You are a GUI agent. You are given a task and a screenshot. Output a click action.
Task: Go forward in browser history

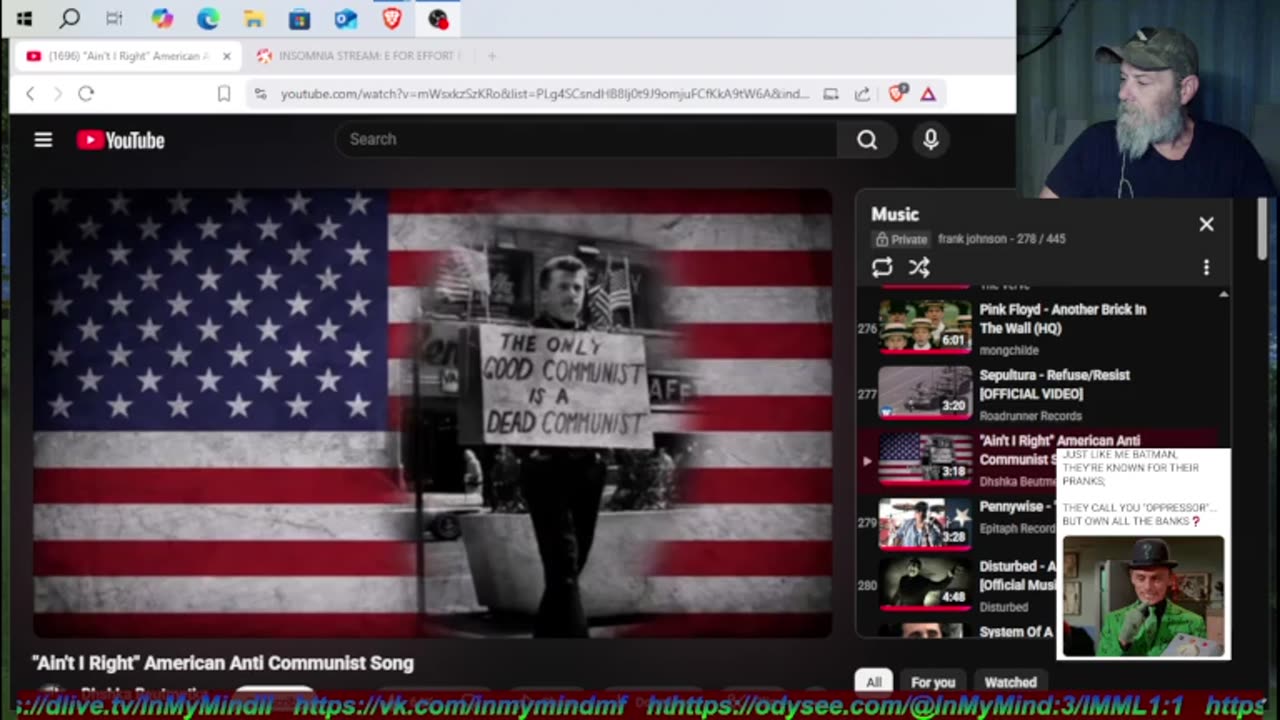click(x=57, y=94)
